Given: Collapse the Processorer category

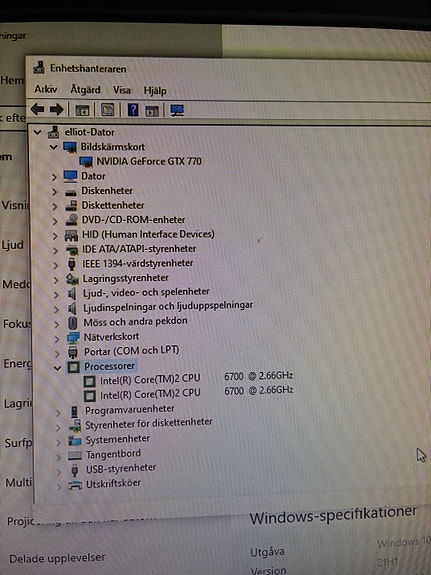Looking at the screenshot, I should pos(57,368).
